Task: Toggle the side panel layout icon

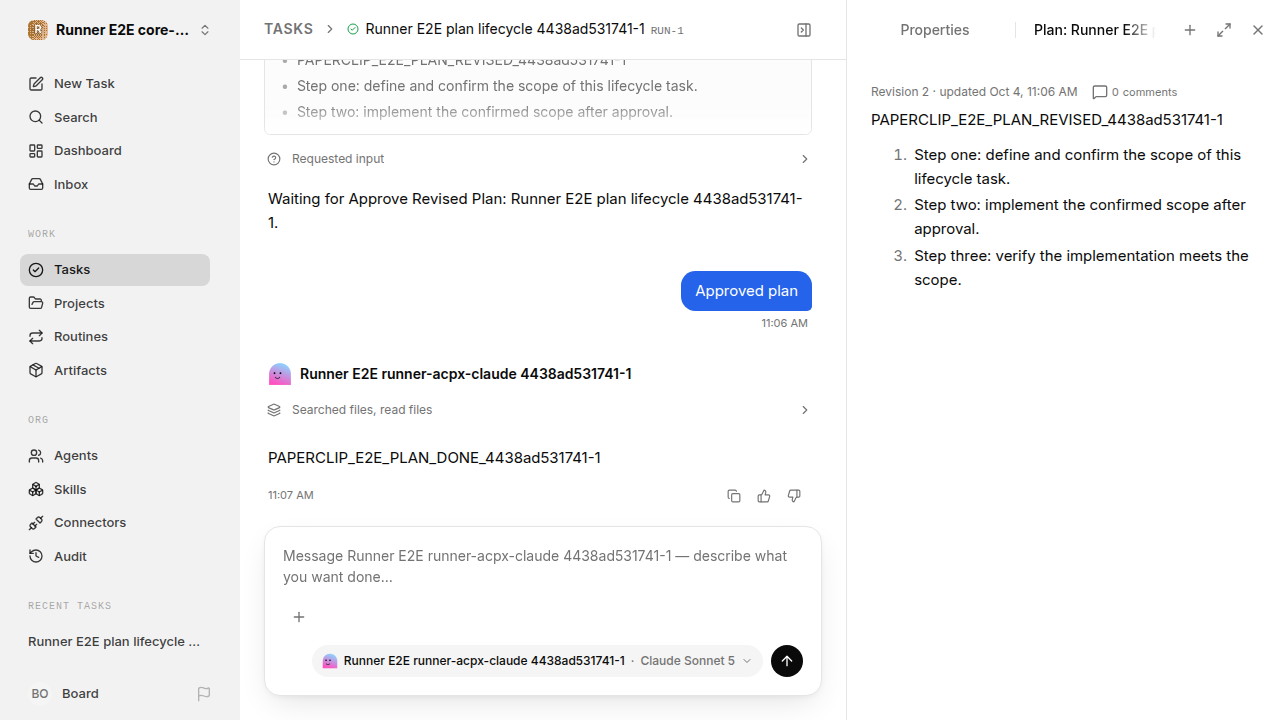Action: click(804, 30)
